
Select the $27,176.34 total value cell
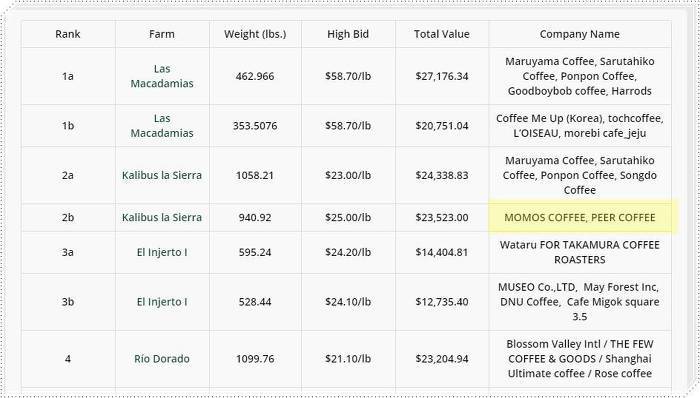(442, 76)
